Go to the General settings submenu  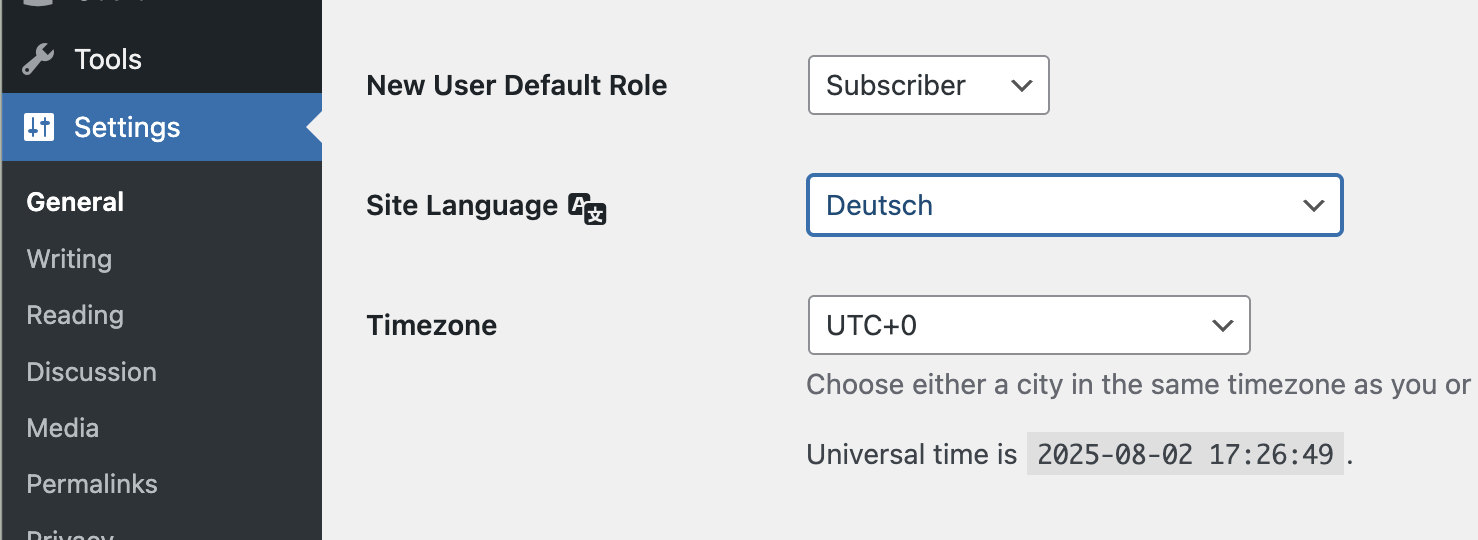(75, 202)
